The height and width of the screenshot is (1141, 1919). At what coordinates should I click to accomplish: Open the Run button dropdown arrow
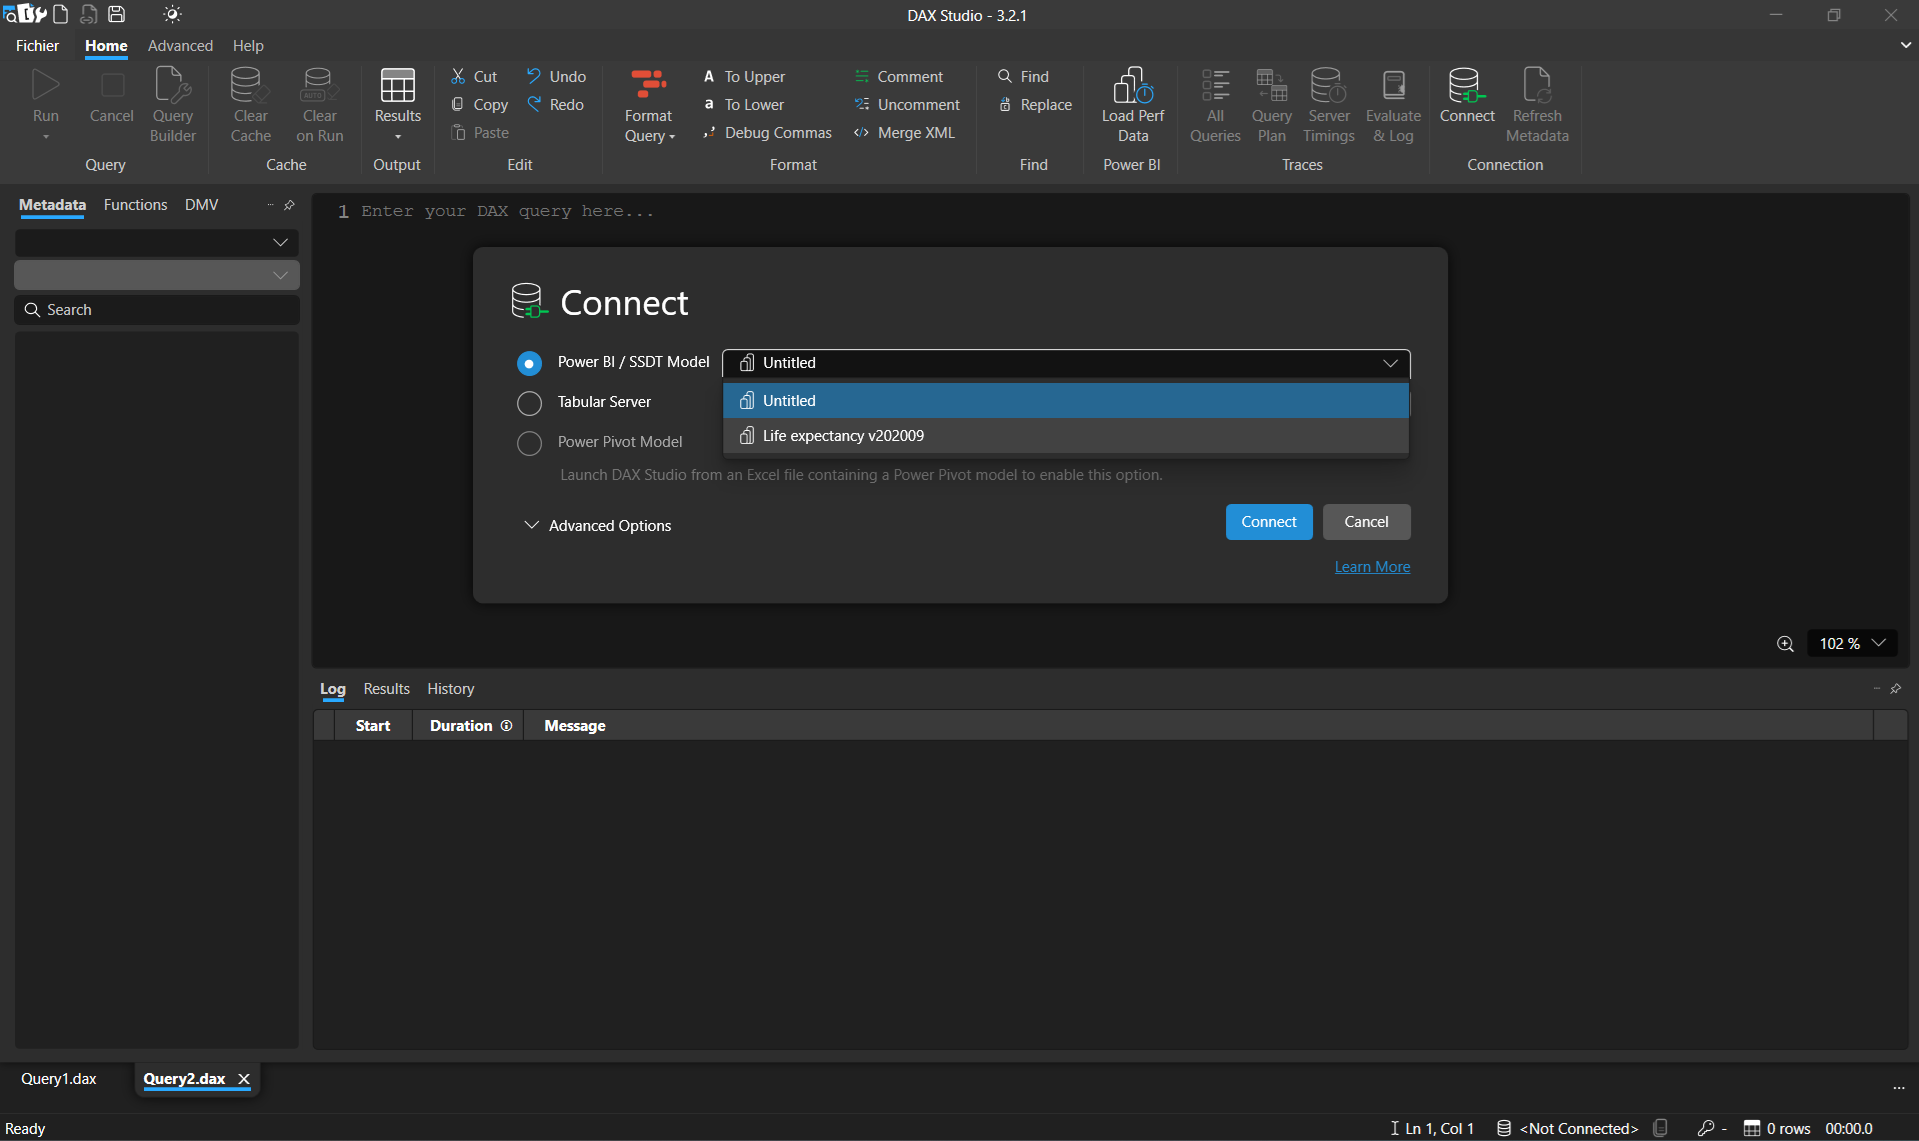click(46, 137)
